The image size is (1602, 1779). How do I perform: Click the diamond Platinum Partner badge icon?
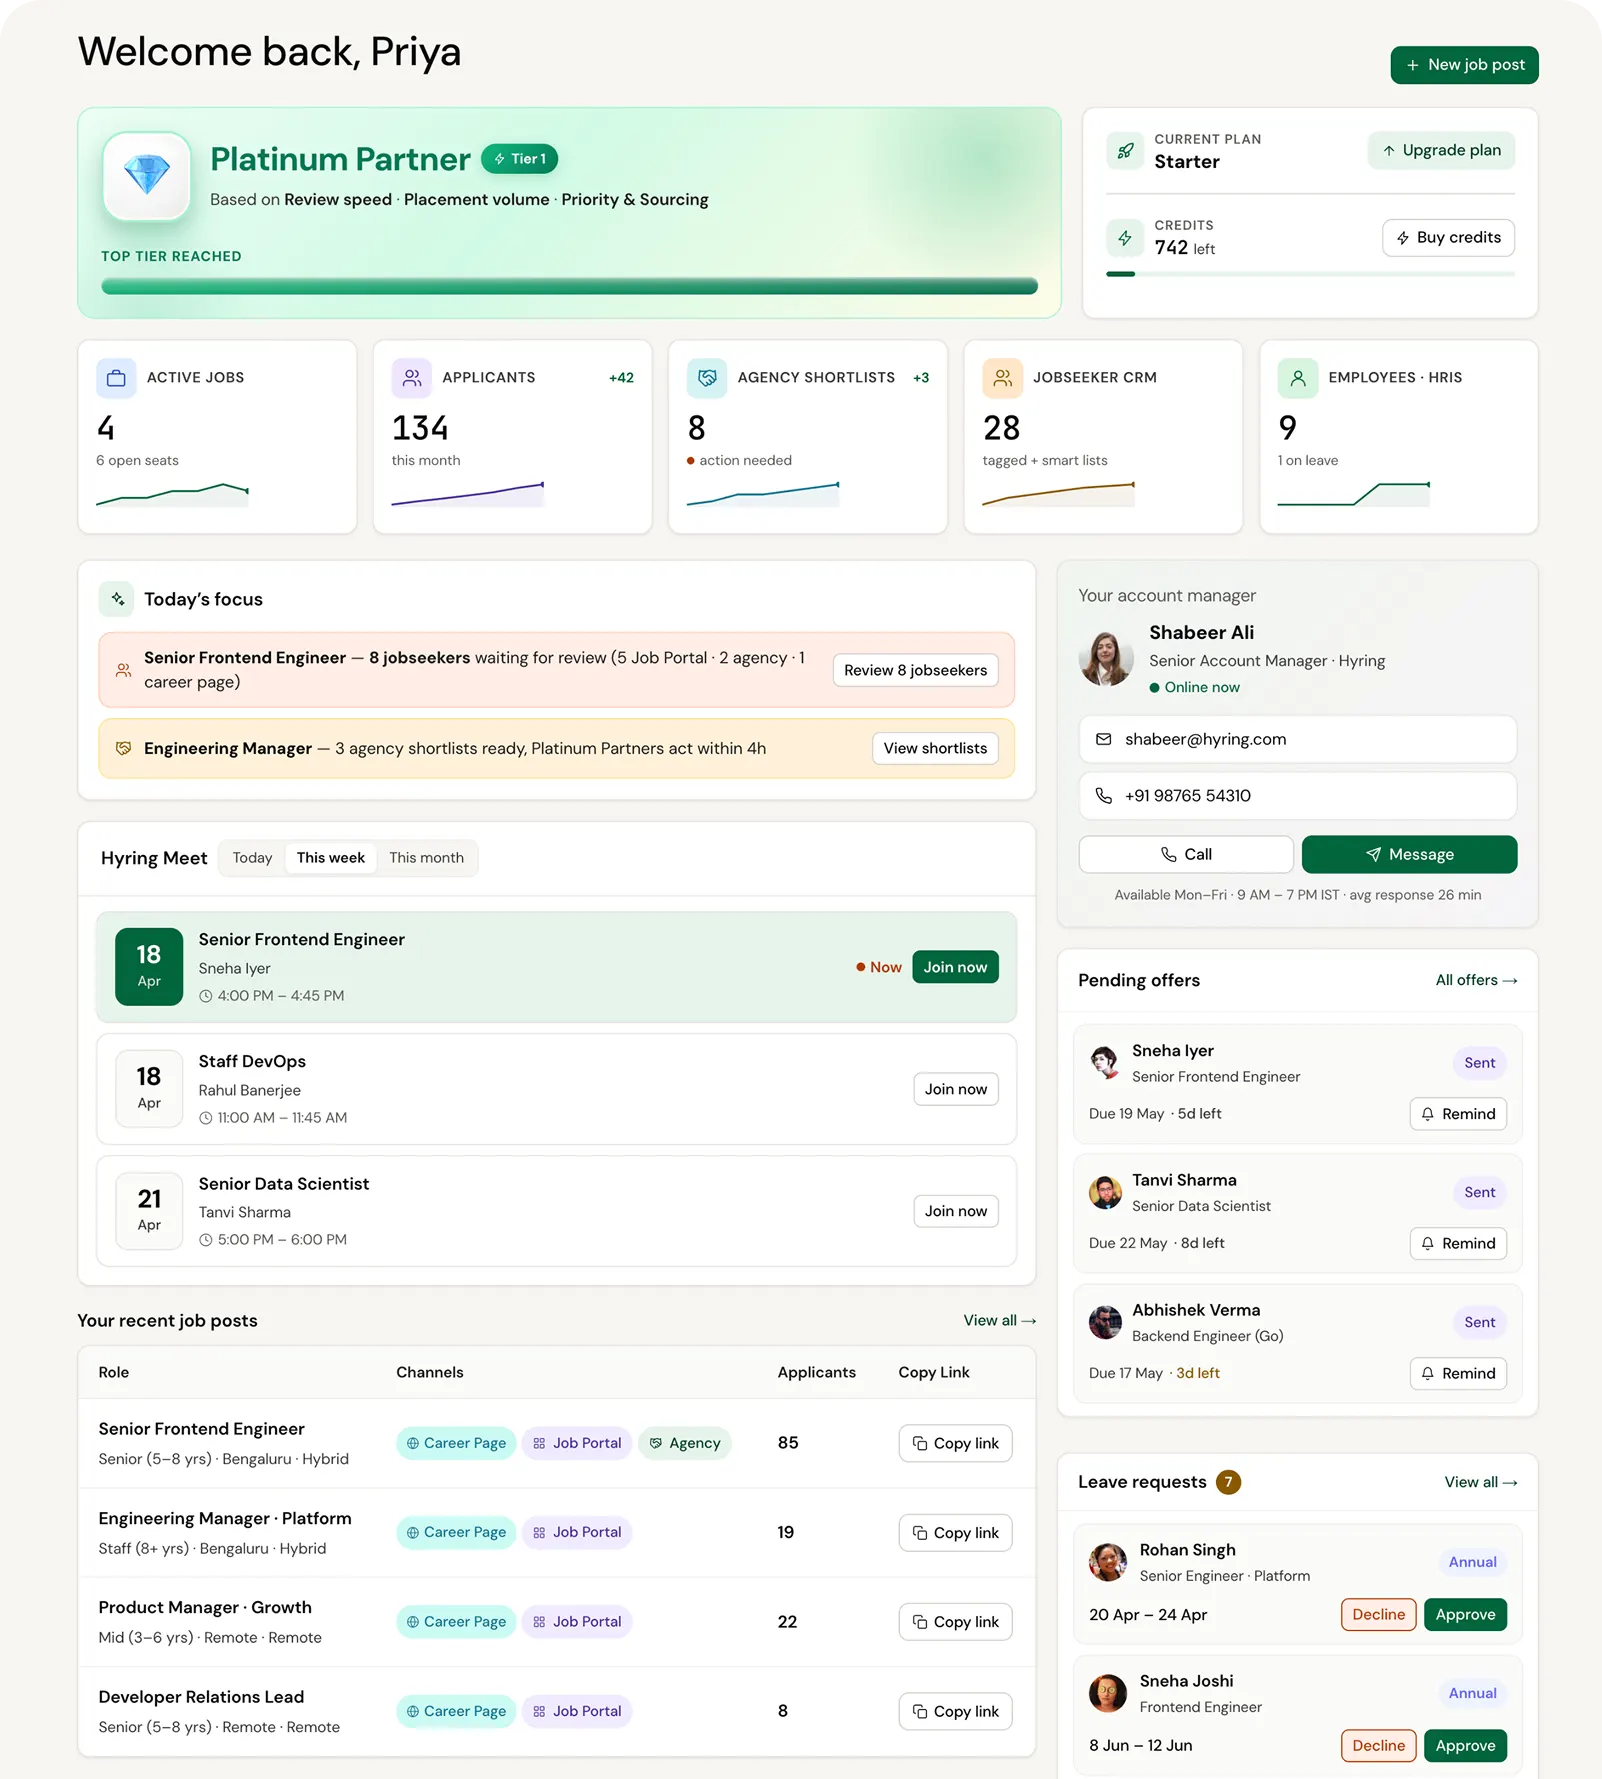[147, 176]
